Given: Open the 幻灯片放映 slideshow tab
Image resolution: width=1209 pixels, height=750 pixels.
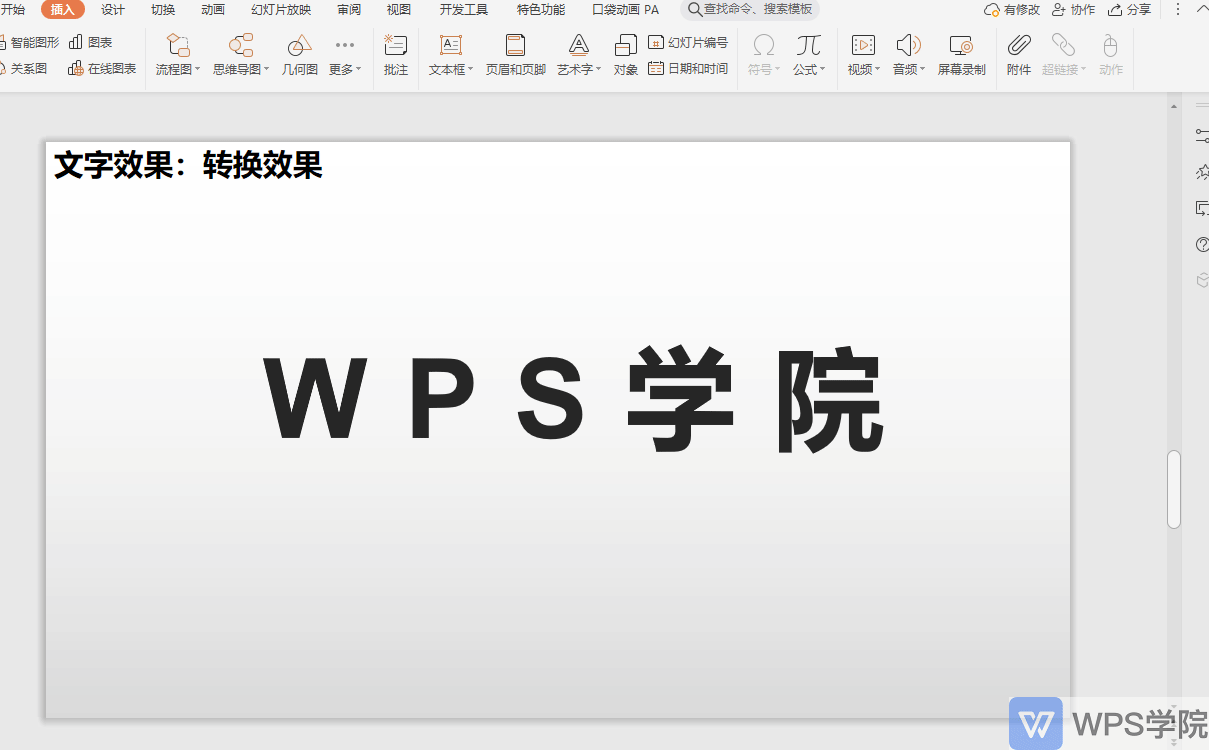Looking at the screenshot, I should coord(281,10).
